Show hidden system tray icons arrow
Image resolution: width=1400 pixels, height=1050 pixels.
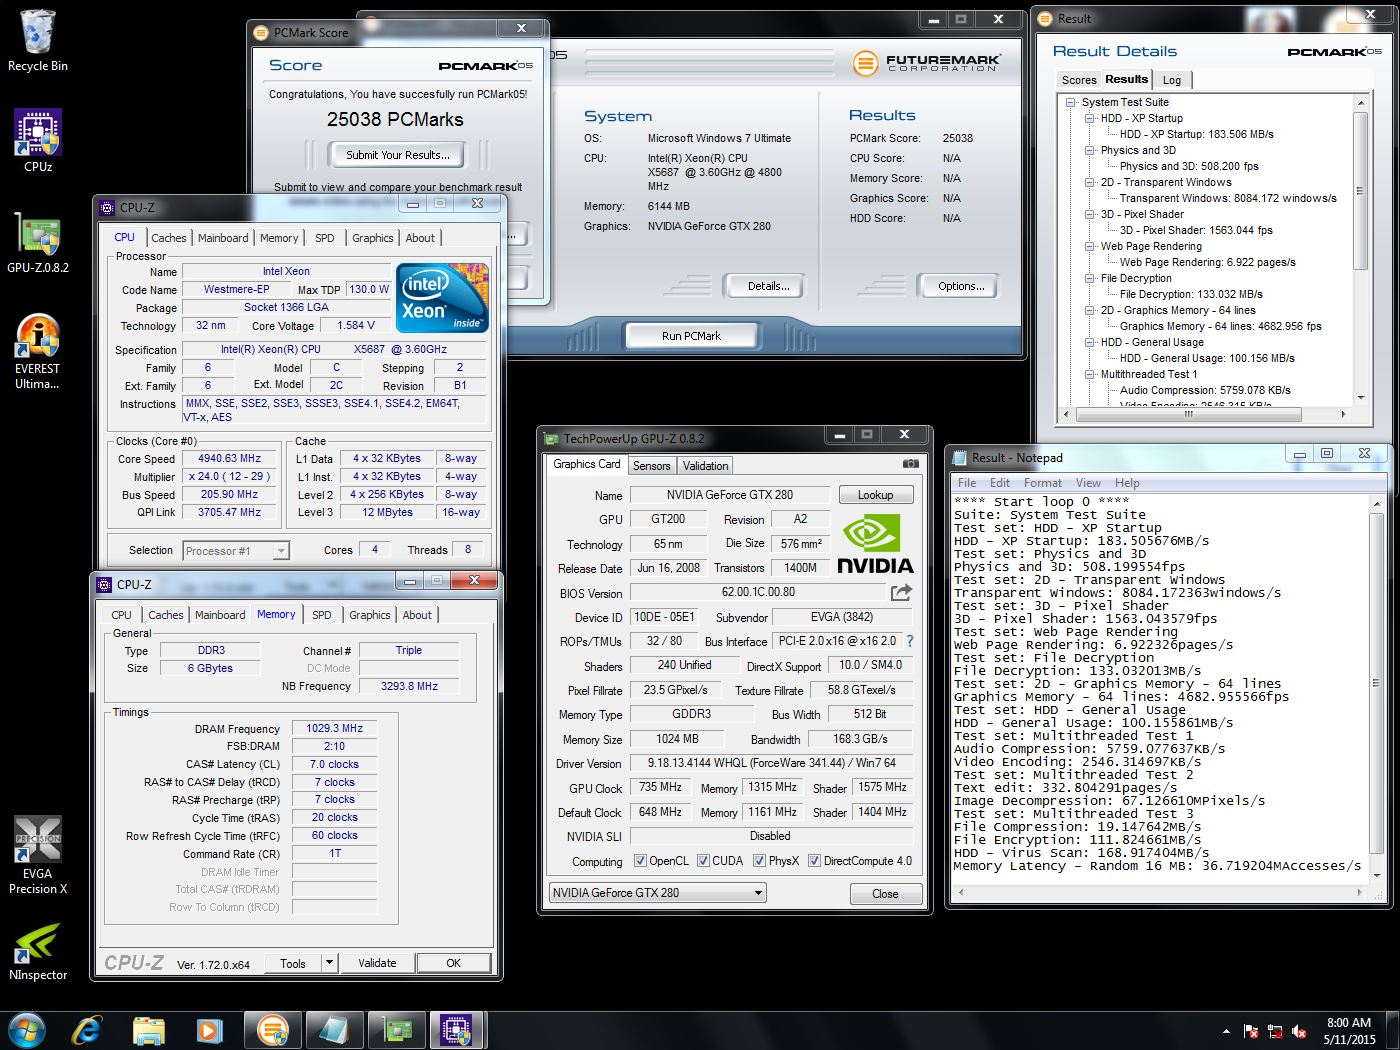[1226, 1031]
